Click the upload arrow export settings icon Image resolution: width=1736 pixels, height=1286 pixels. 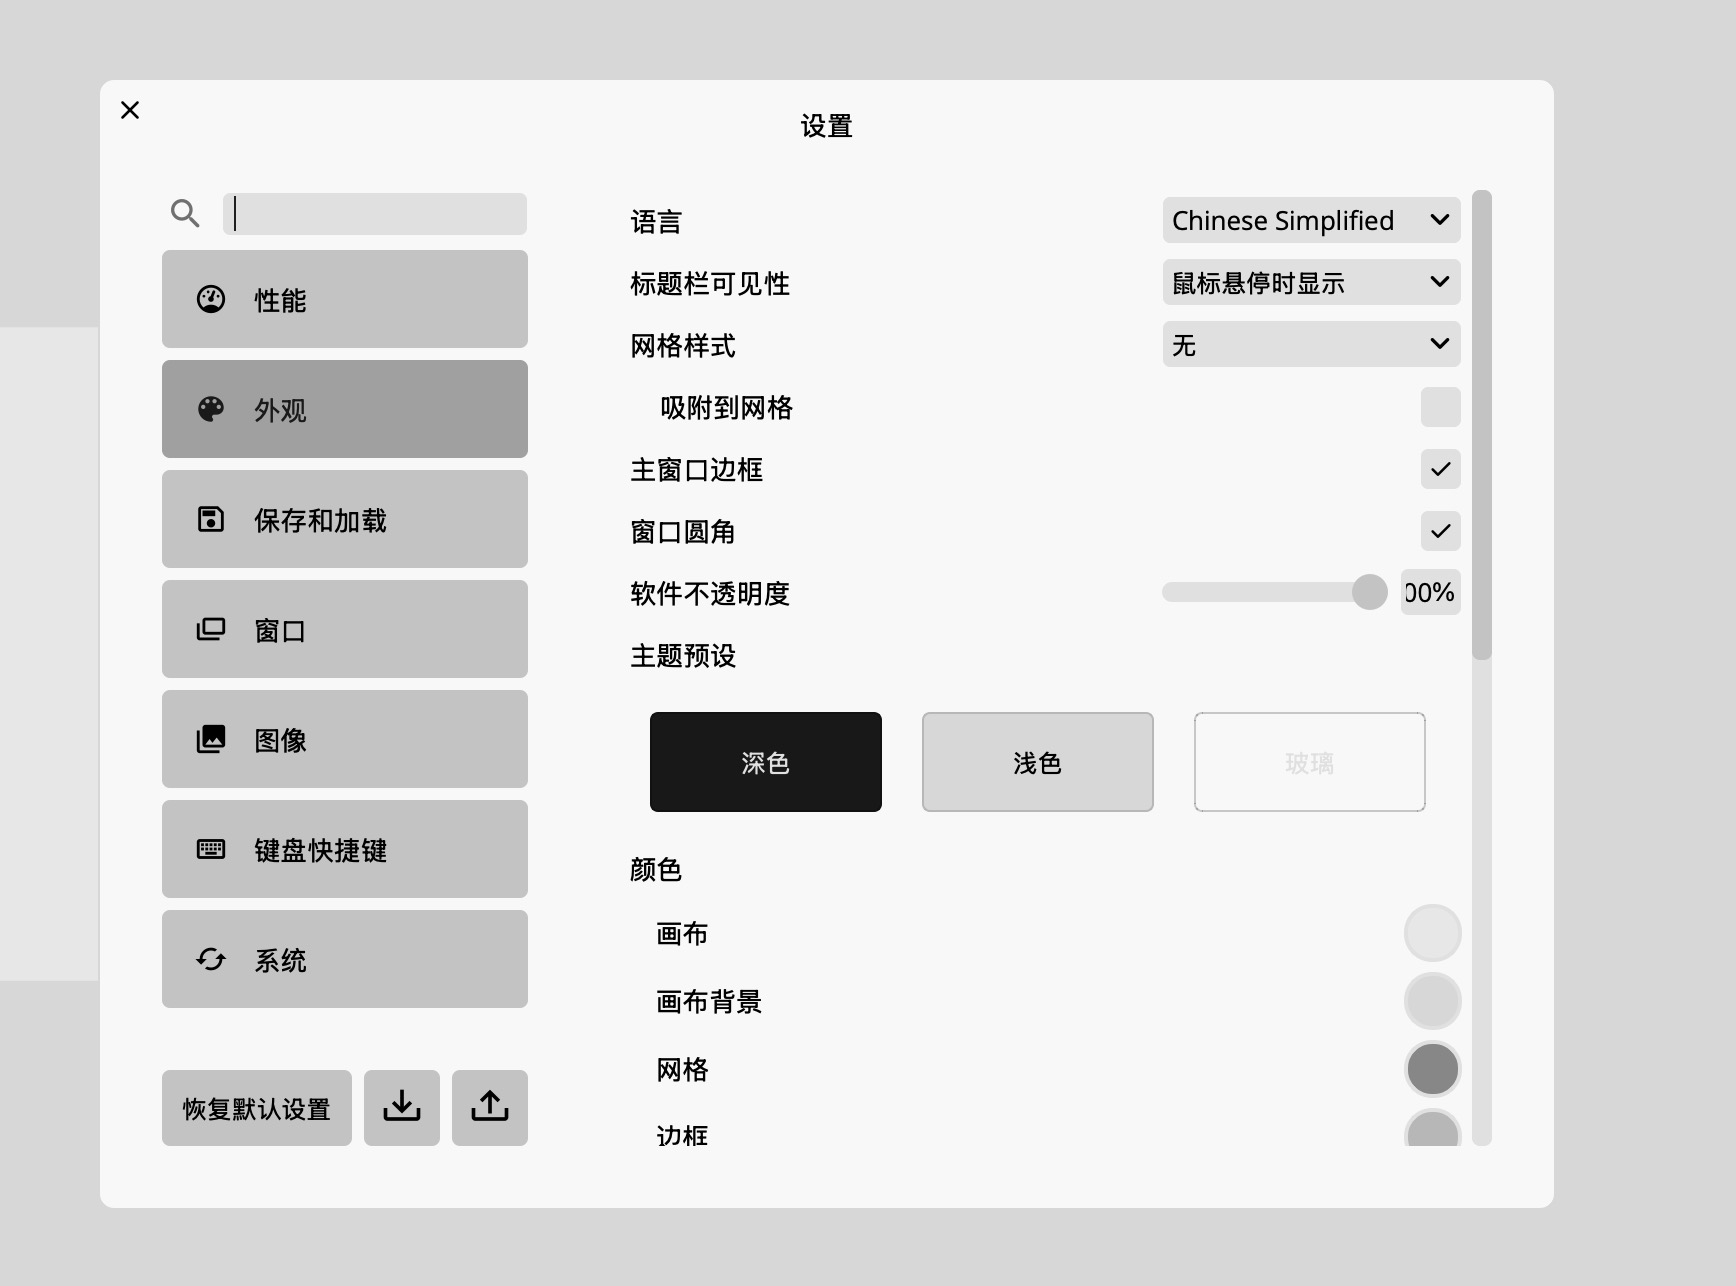(490, 1108)
